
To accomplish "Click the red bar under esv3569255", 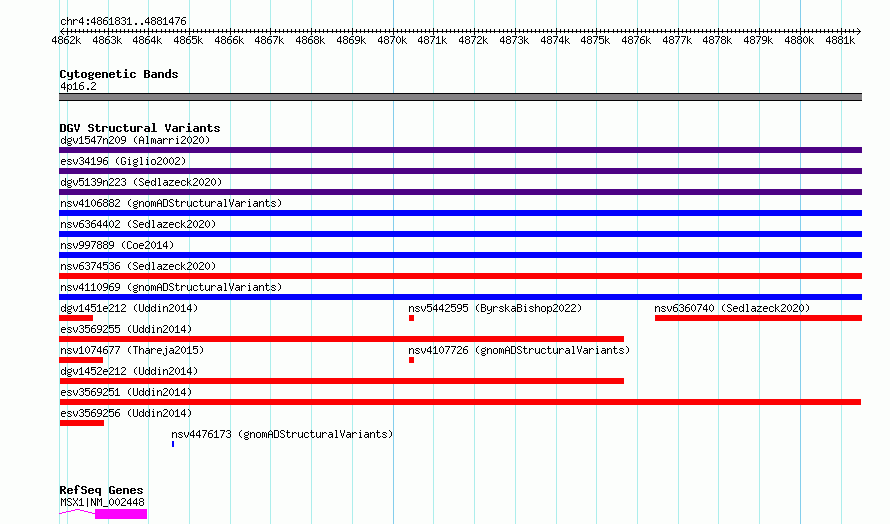I will pos(342,339).
